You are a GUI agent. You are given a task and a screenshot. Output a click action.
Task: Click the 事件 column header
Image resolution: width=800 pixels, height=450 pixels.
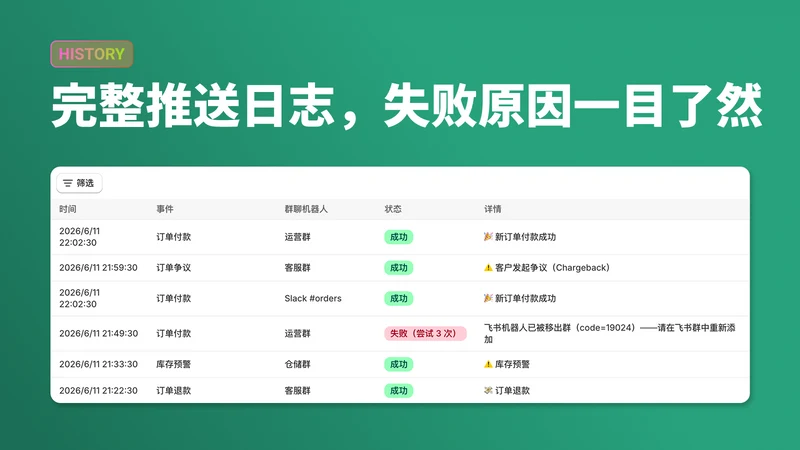click(x=165, y=209)
